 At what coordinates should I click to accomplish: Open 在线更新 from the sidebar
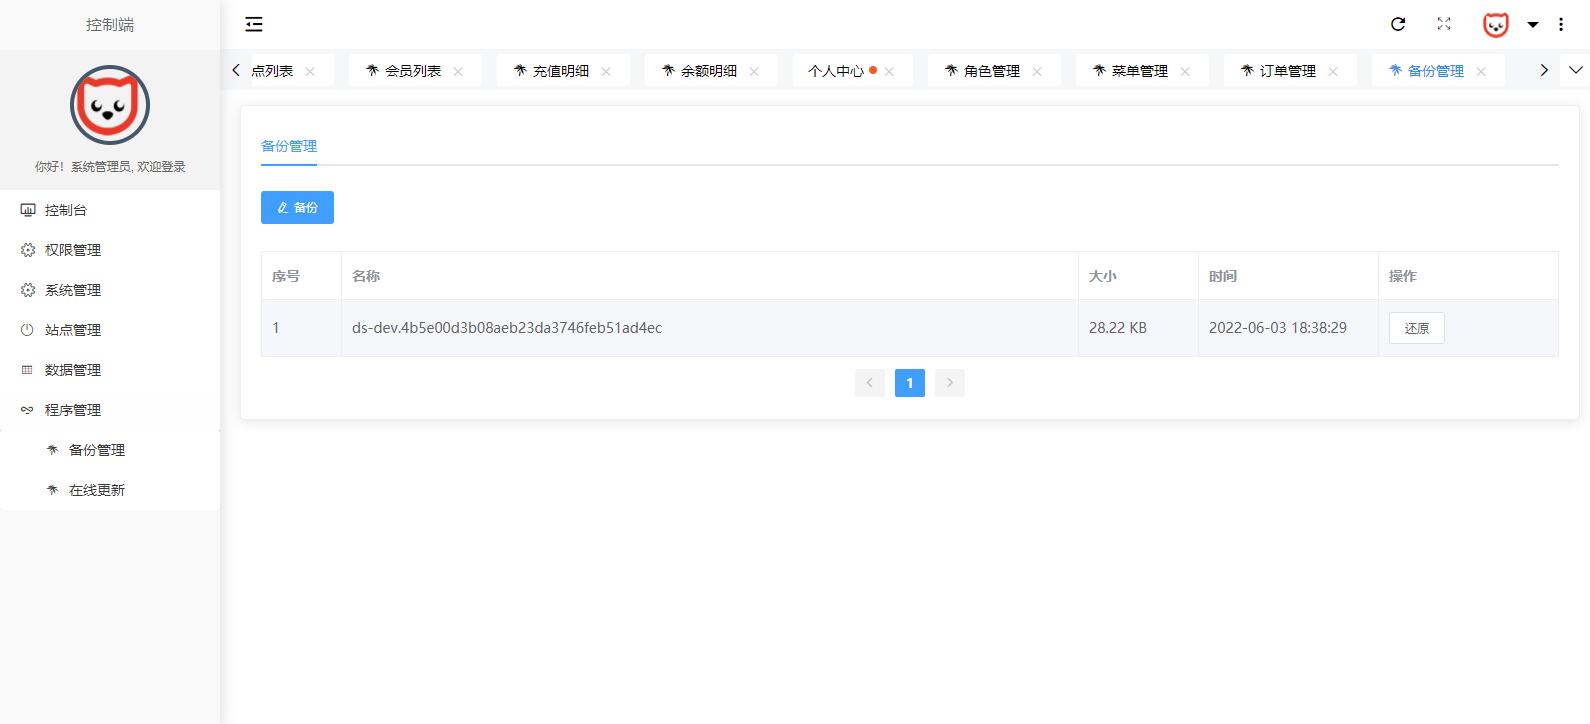97,490
